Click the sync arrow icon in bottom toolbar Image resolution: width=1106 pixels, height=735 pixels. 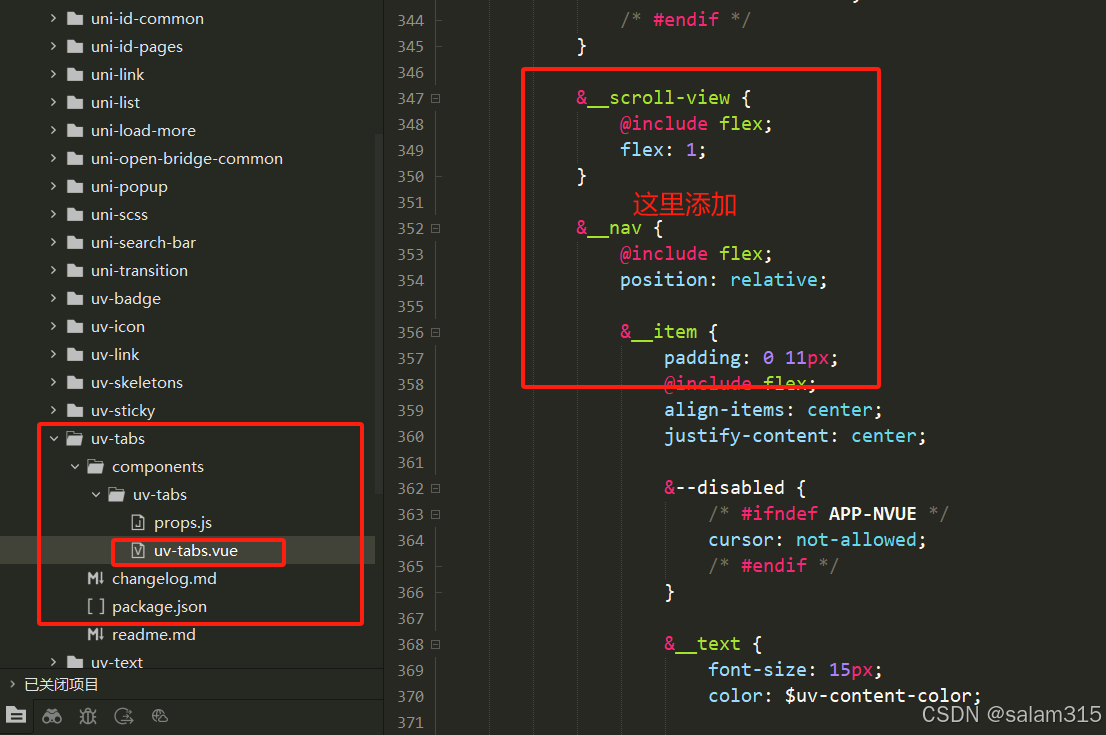pyautogui.click(x=122, y=716)
